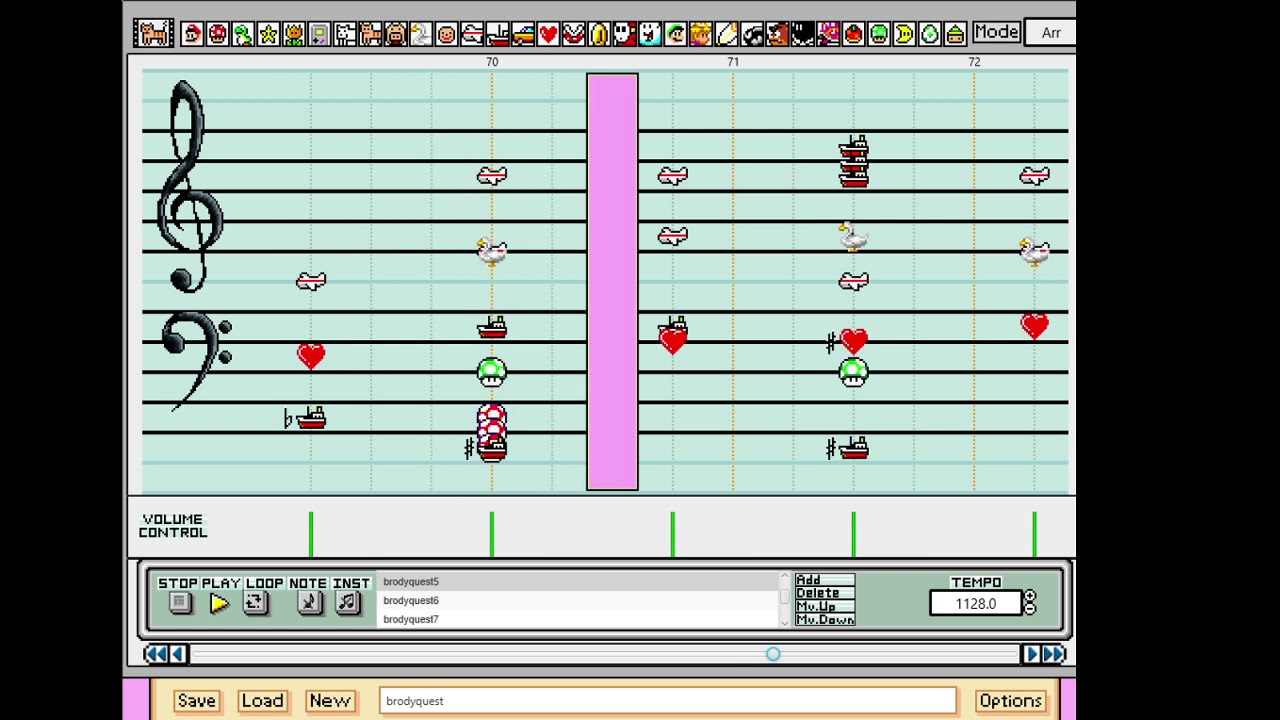
Task: Move song down with Mv.Down
Action: coord(825,620)
